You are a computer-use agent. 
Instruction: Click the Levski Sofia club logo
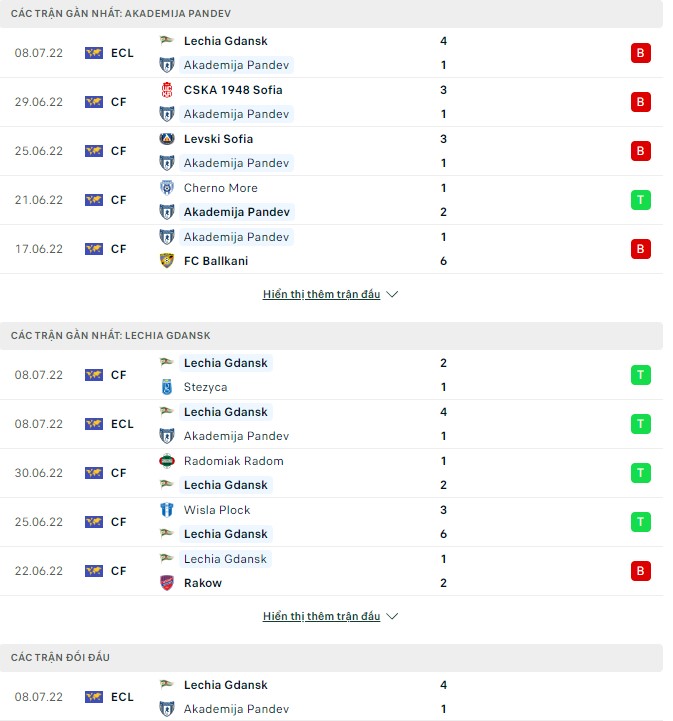167,139
